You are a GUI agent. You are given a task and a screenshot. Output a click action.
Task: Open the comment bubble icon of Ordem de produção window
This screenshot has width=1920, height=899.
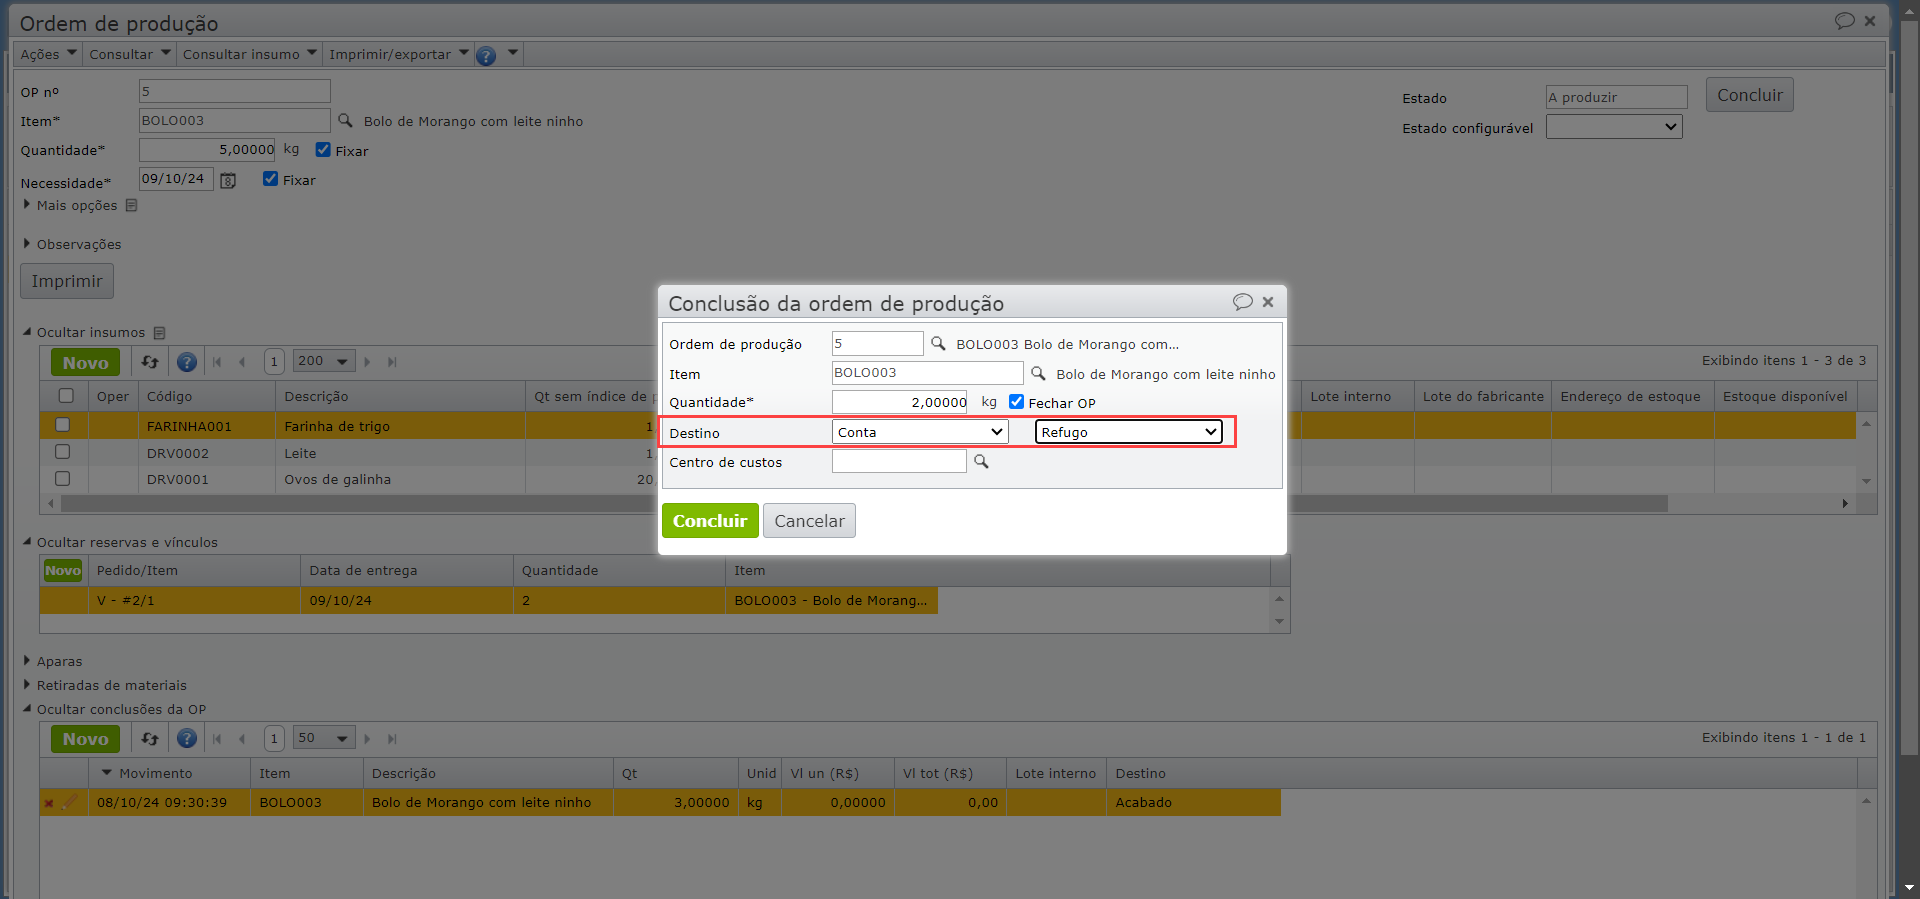click(x=1844, y=21)
